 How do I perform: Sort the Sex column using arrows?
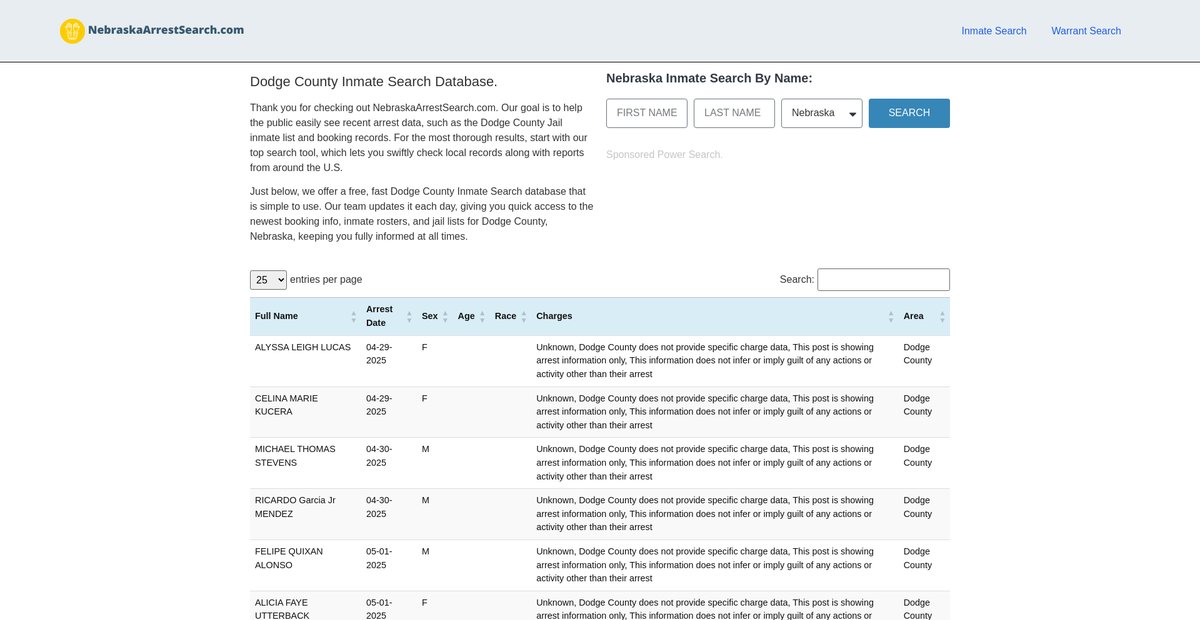click(x=445, y=316)
